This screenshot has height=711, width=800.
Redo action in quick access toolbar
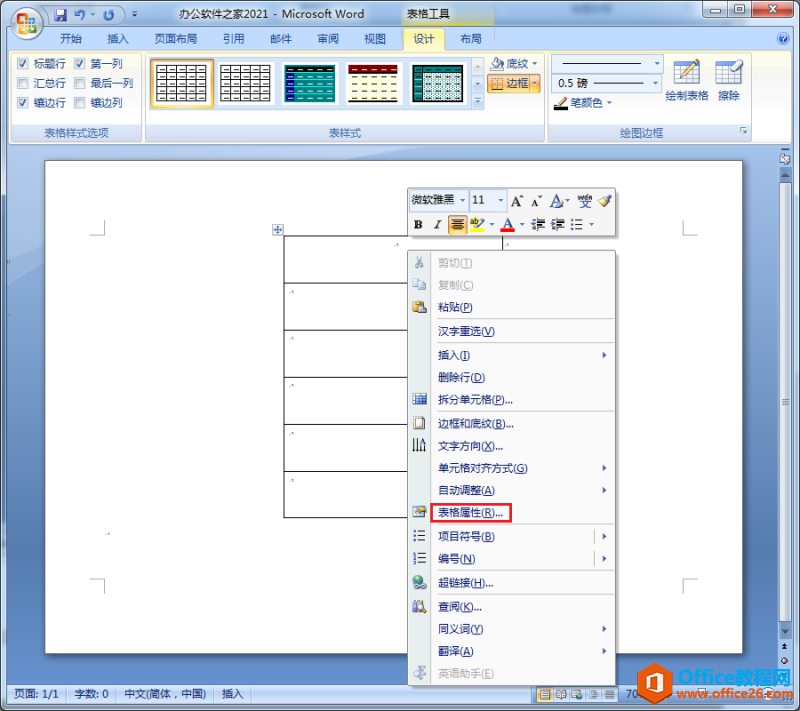coord(108,15)
